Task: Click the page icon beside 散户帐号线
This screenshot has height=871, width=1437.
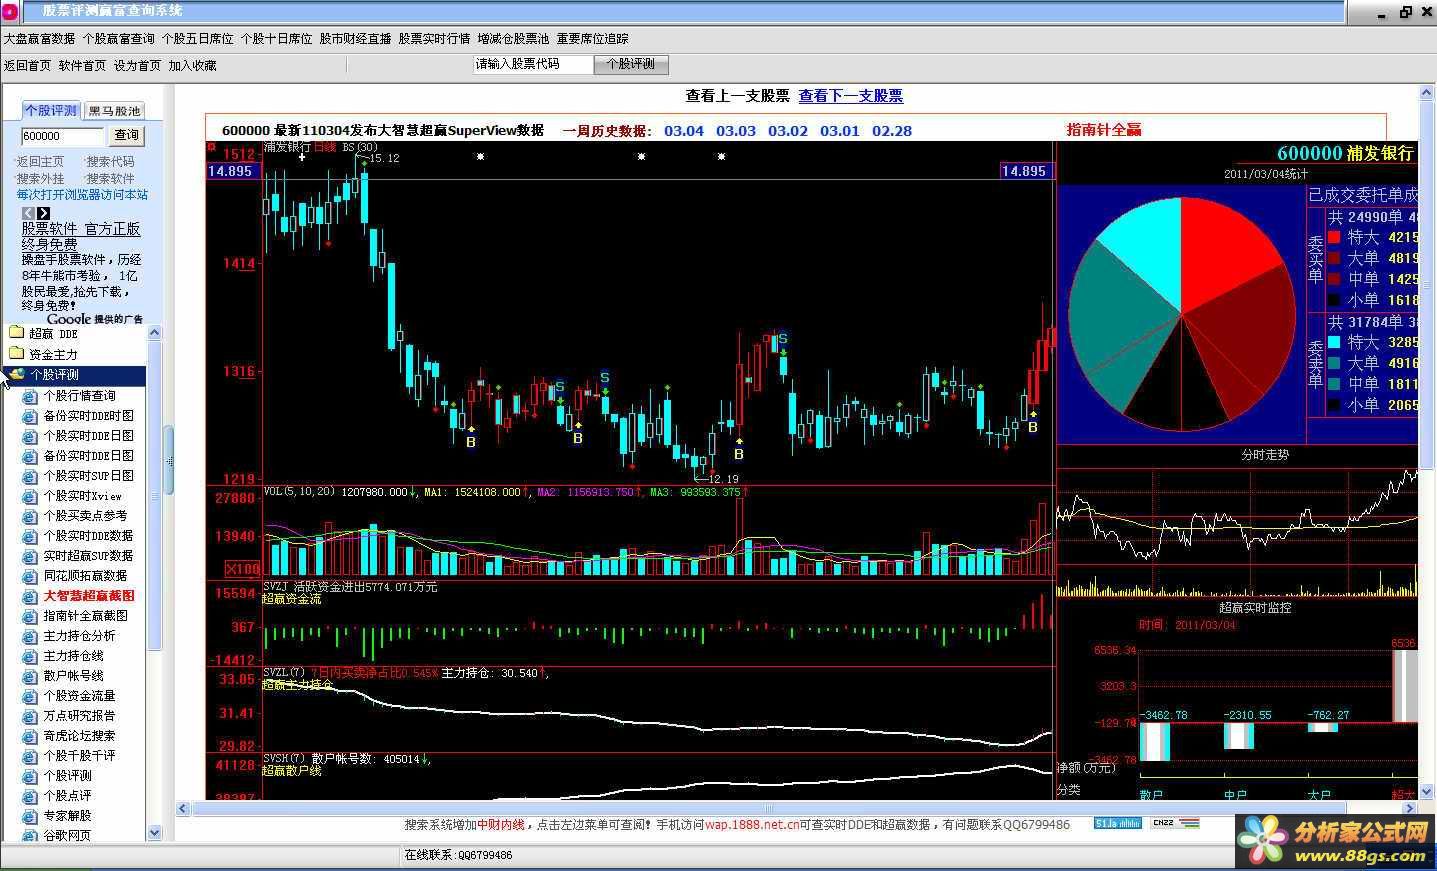Action: pyautogui.click(x=30, y=676)
